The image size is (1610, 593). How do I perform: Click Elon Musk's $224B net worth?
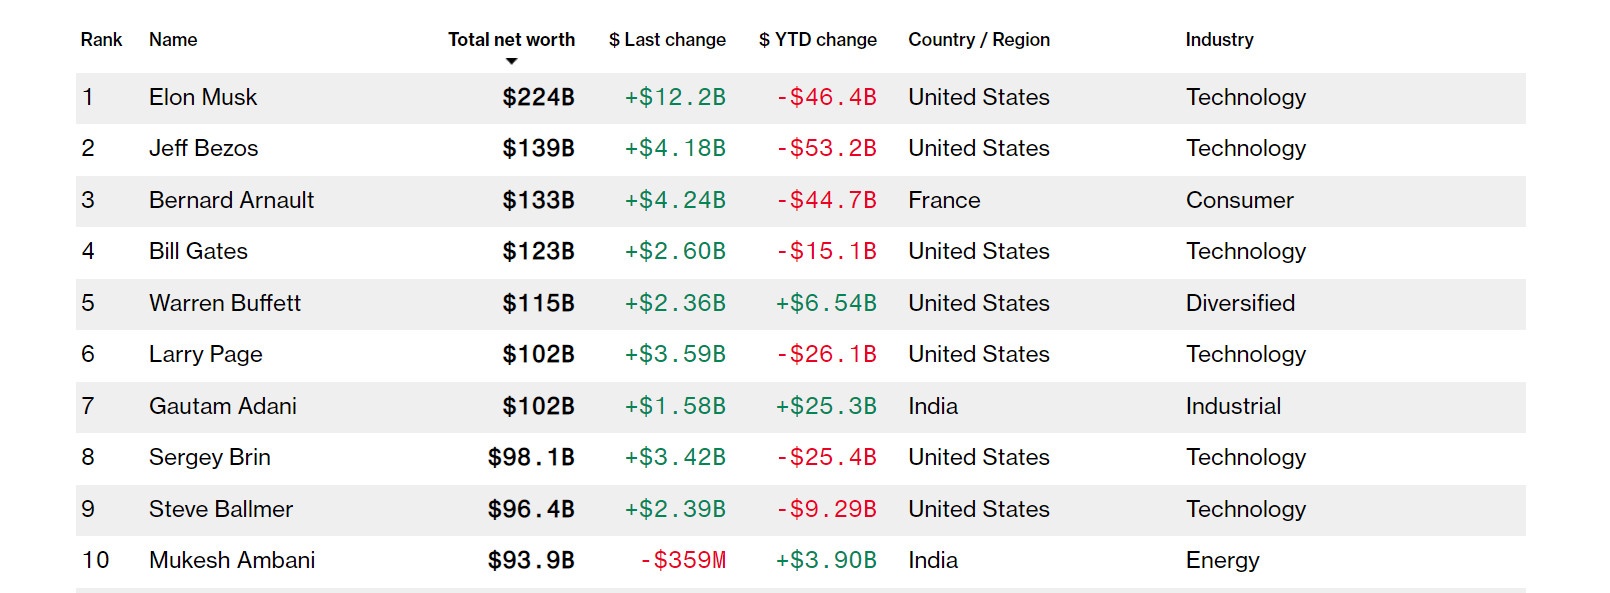point(538,98)
